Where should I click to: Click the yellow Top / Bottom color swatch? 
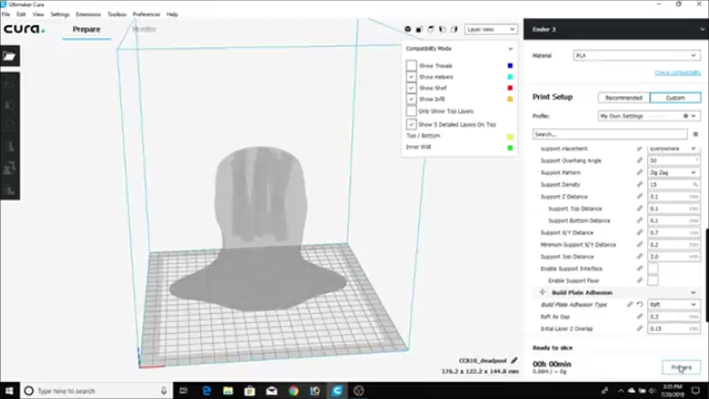pyautogui.click(x=510, y=136)
